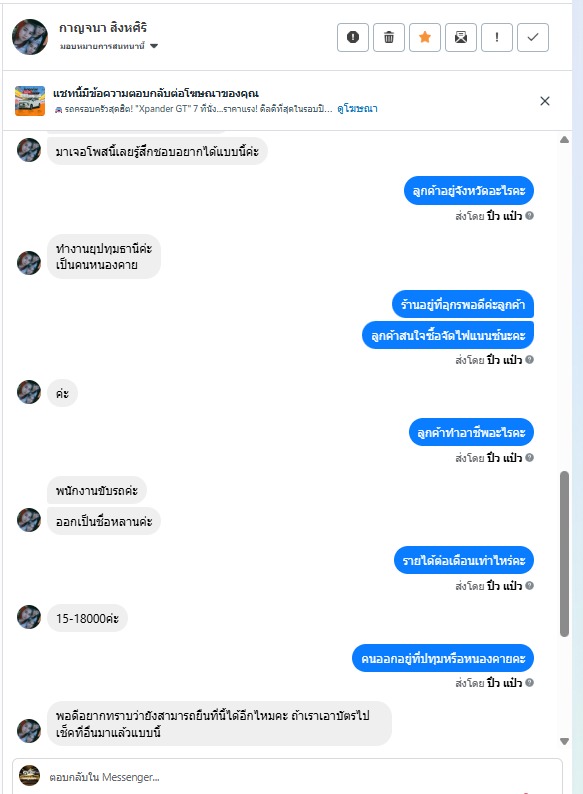This screenshot has width=583, height=794.
Task: Click the scrollbar down arrow
Action: coord(564,741)
